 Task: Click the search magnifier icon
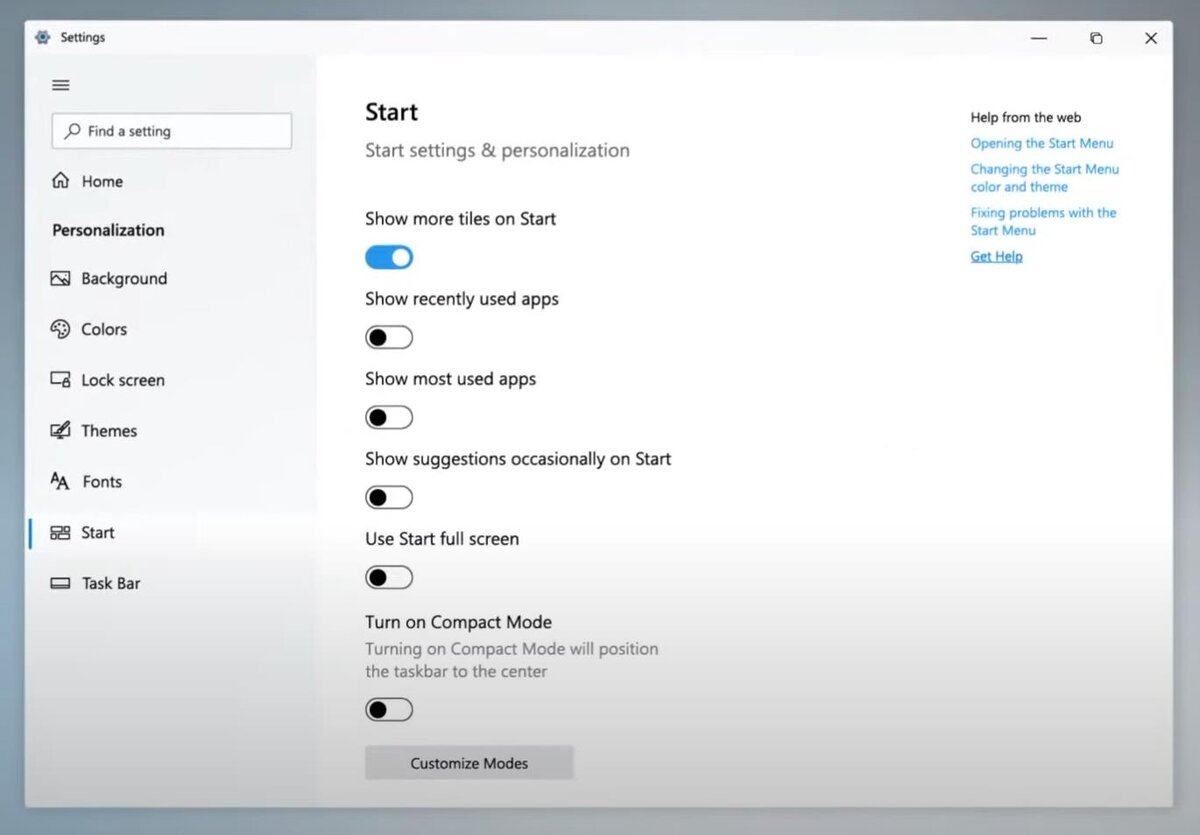pos(72,131)
